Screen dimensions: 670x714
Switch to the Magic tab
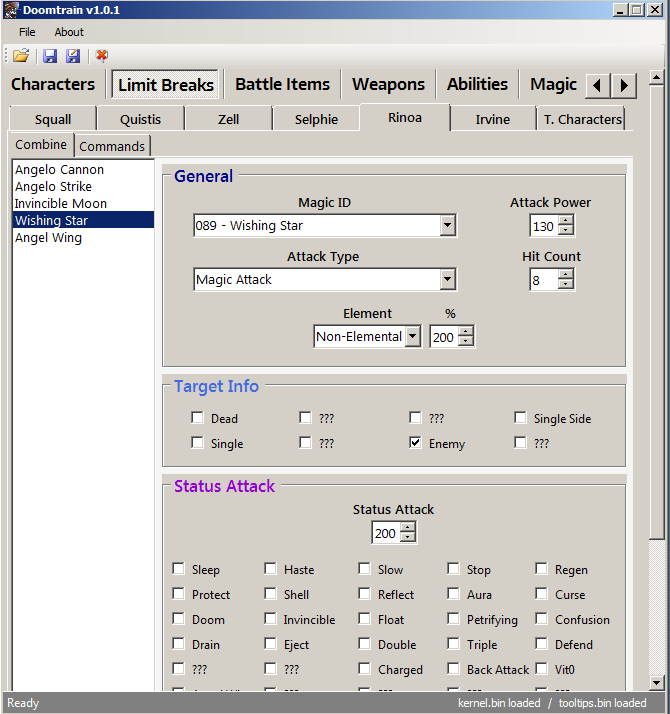(553, 84)
